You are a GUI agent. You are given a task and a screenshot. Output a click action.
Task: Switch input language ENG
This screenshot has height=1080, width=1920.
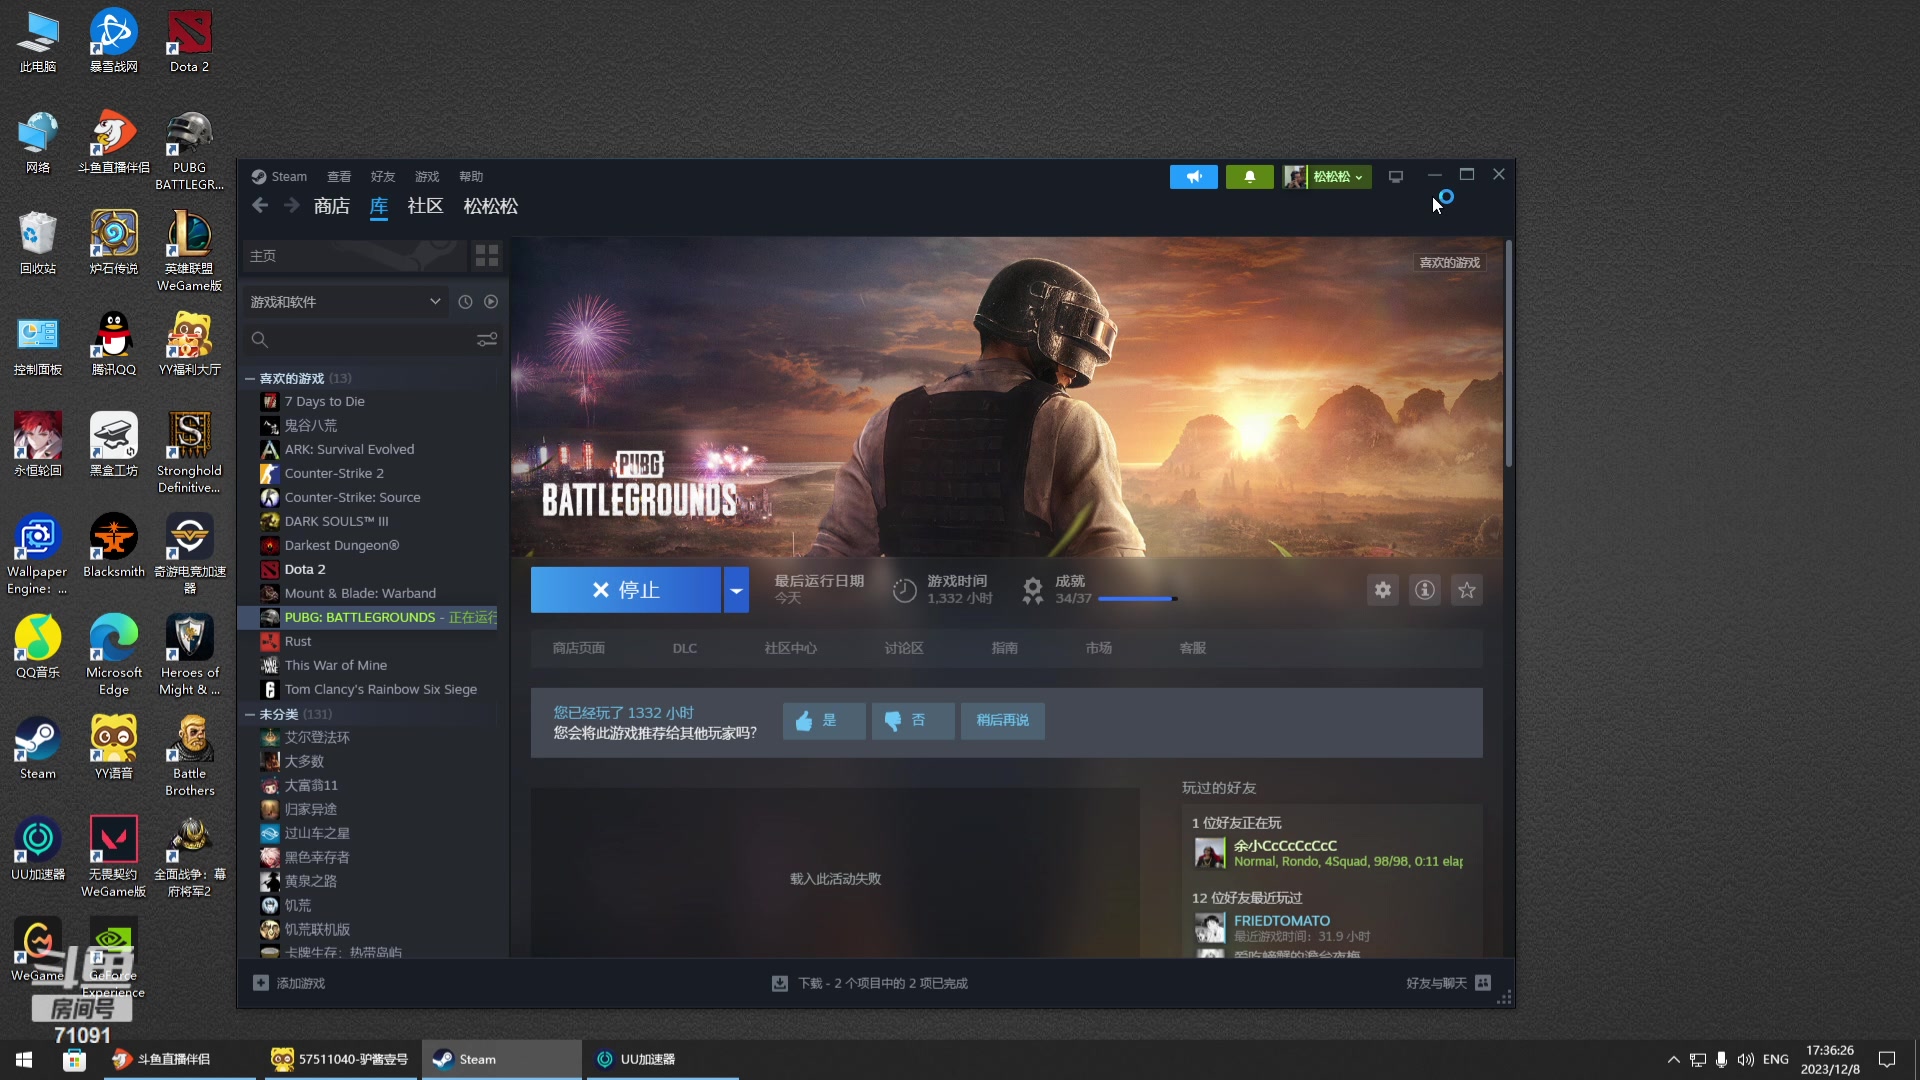pyautogui.click(x=1775, y=1059)
